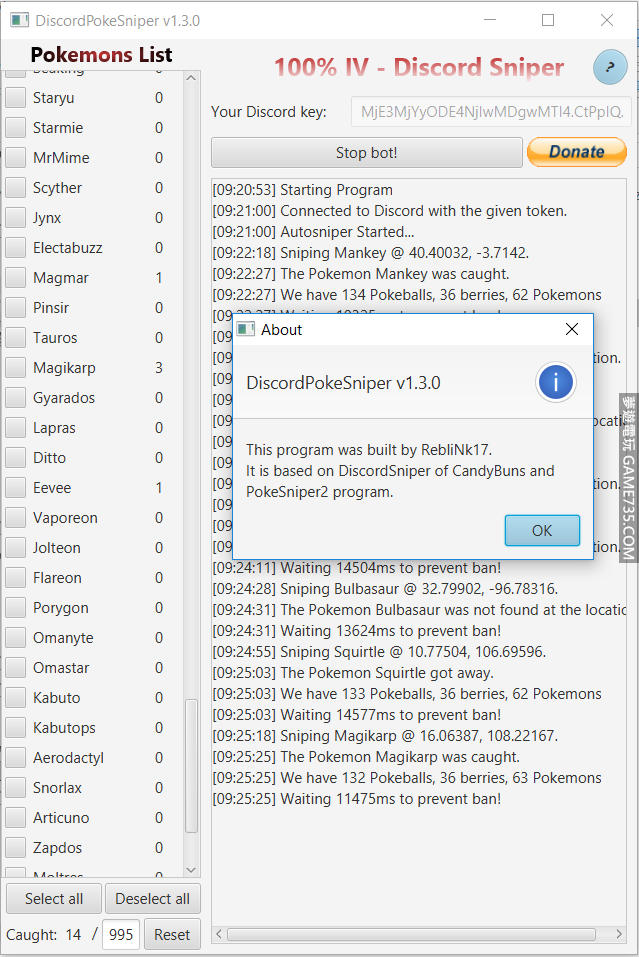639x957 pixels.
Task: Click the blue info icon in About dialog
Action: tap(555, 382)
